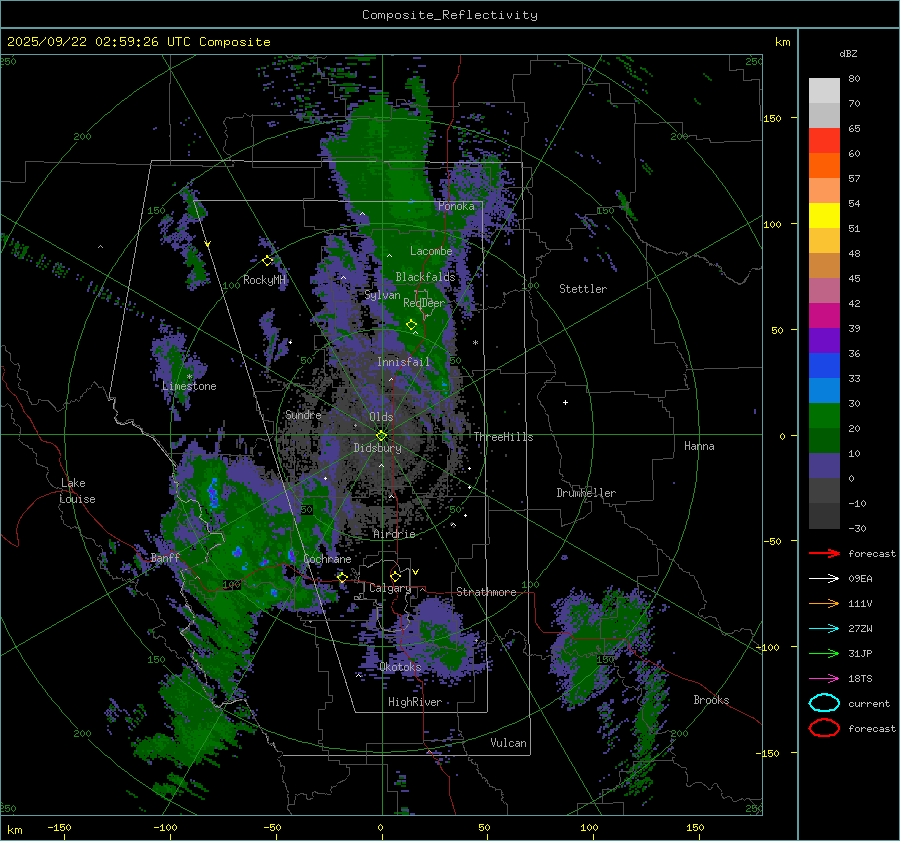Screen dimensions: 900x841
Task: Click the UTC Composite timestamp text
Action: pos(138,42)
